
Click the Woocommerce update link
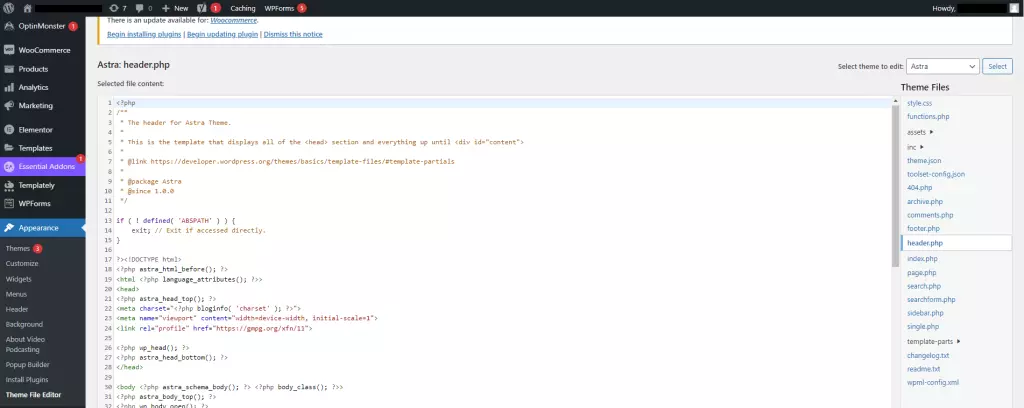click(234, 20)
